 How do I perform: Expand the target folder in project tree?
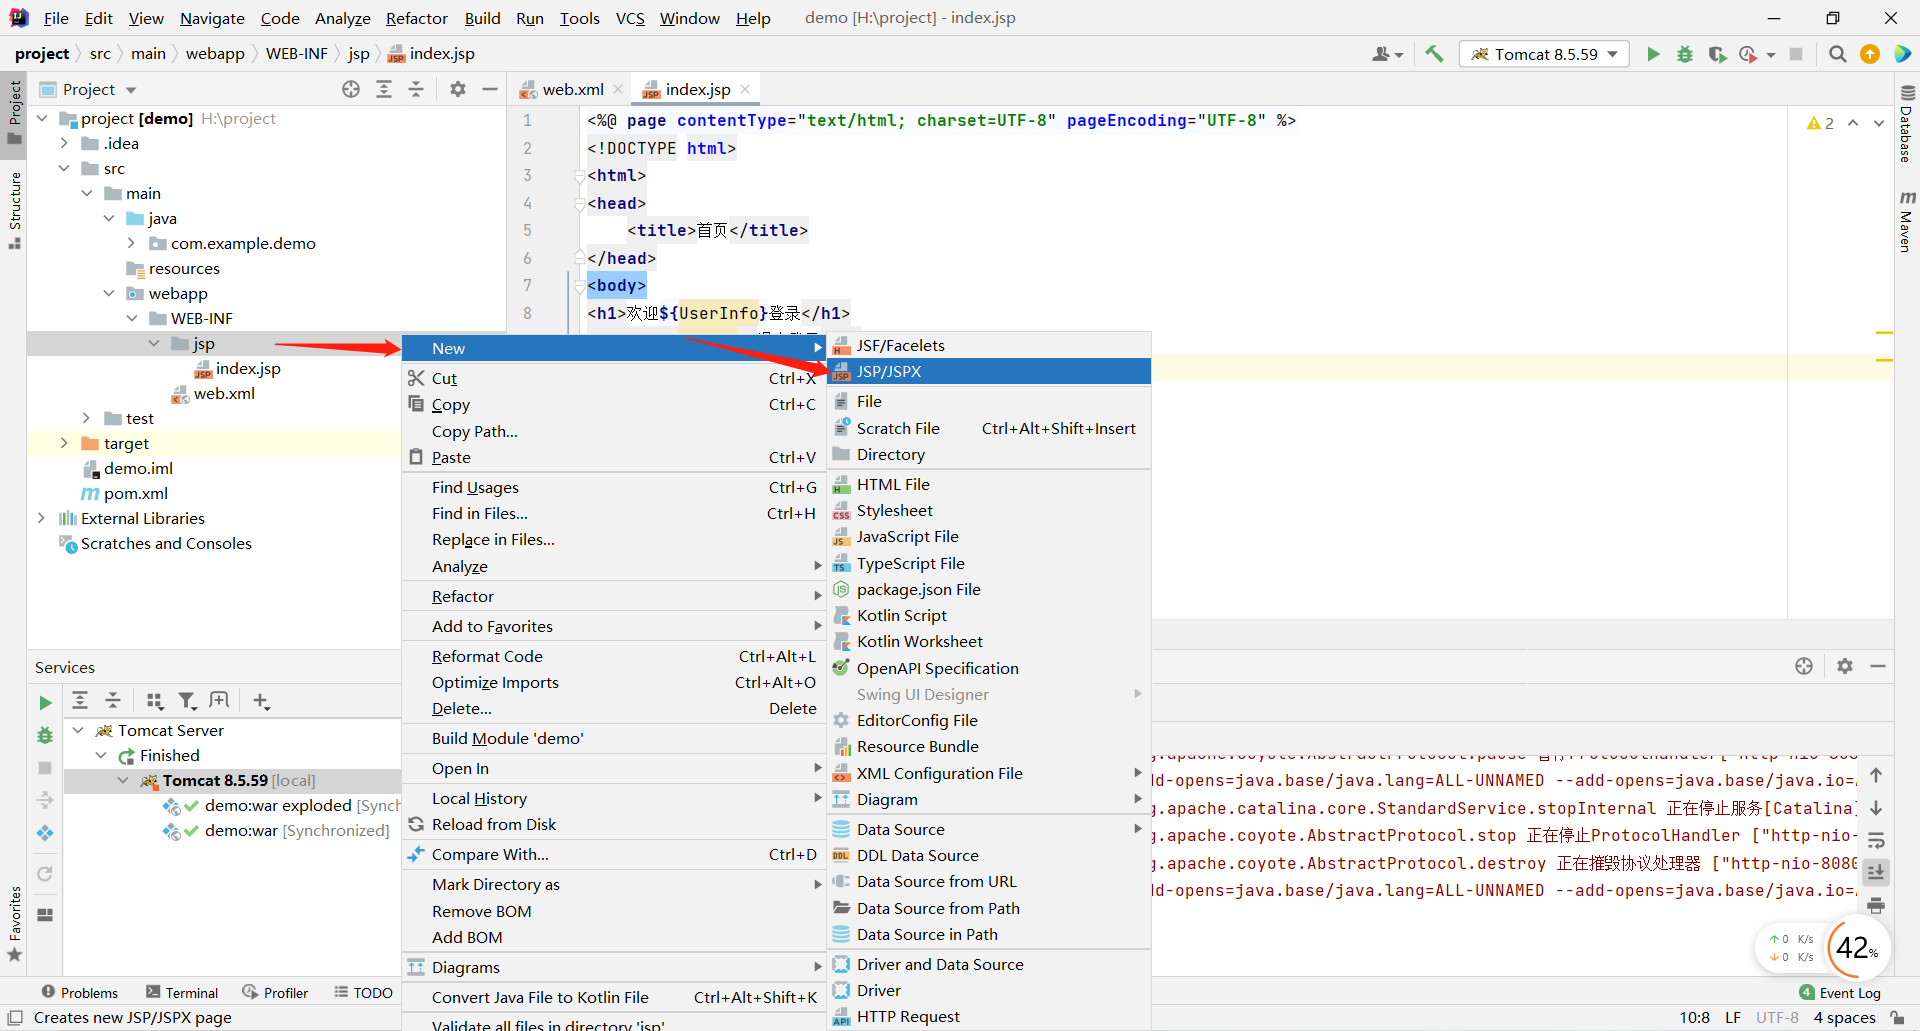tap(64, 443)
